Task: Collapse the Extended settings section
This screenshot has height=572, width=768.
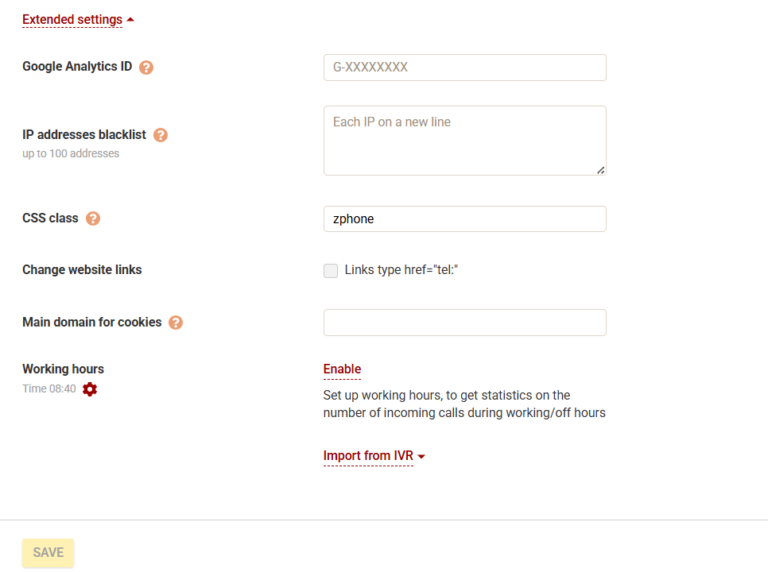Action: [x=78, y=19]
